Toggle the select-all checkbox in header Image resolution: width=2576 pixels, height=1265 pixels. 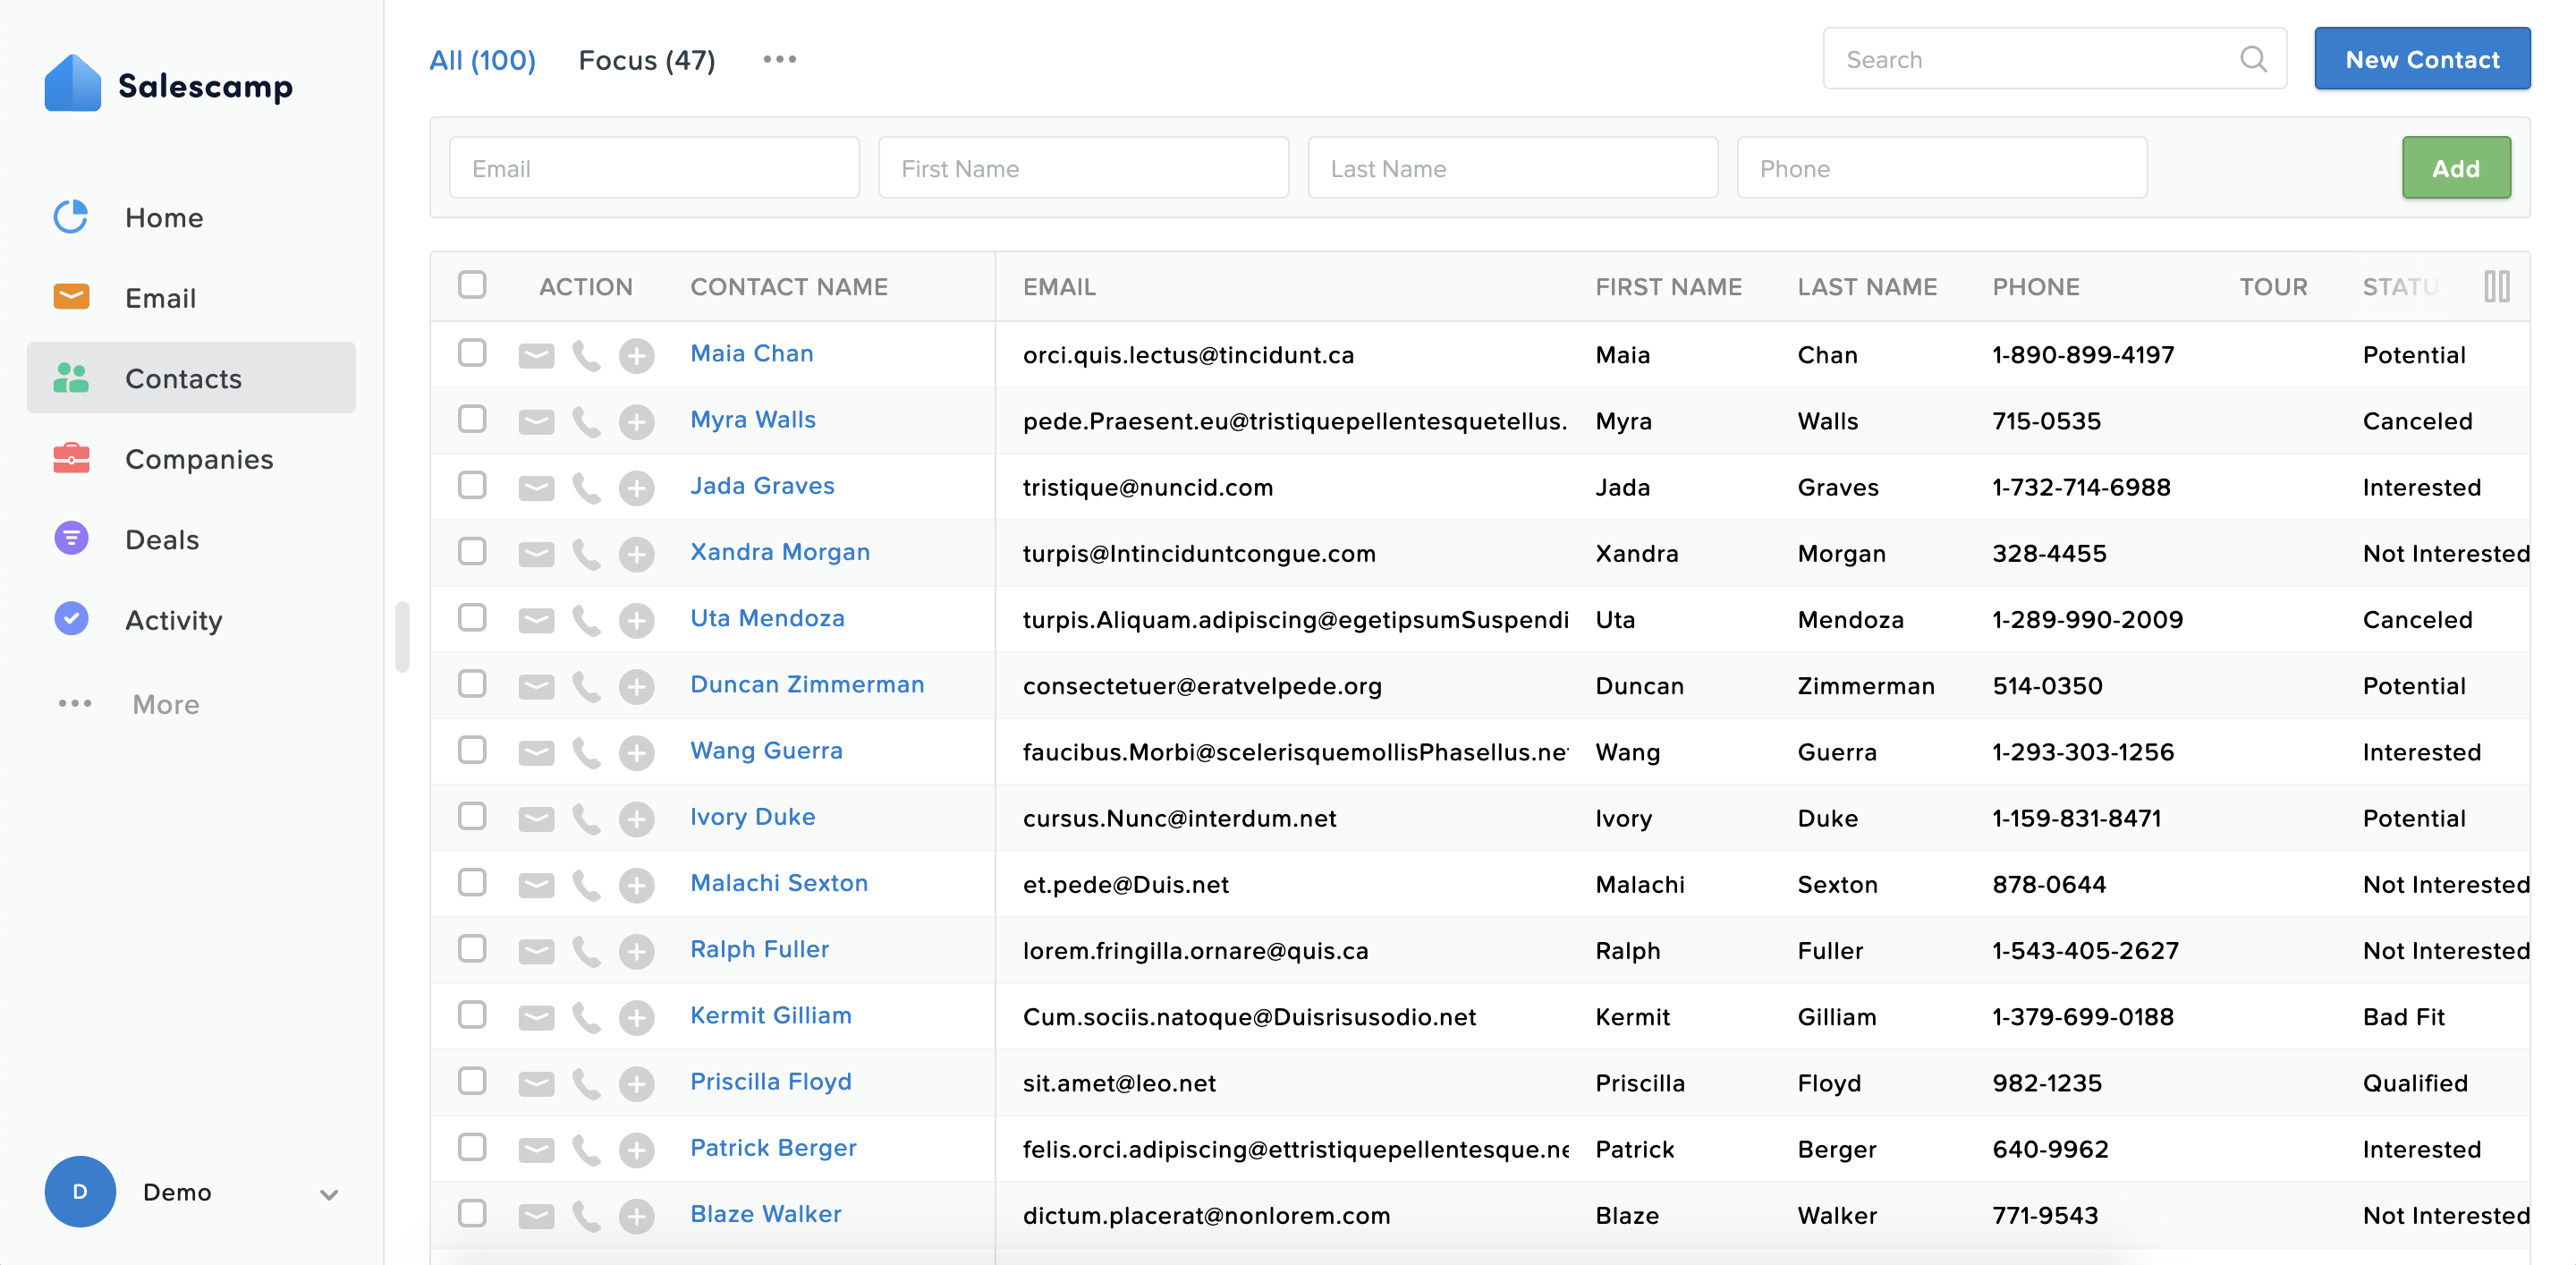click(x=472, y=285)
